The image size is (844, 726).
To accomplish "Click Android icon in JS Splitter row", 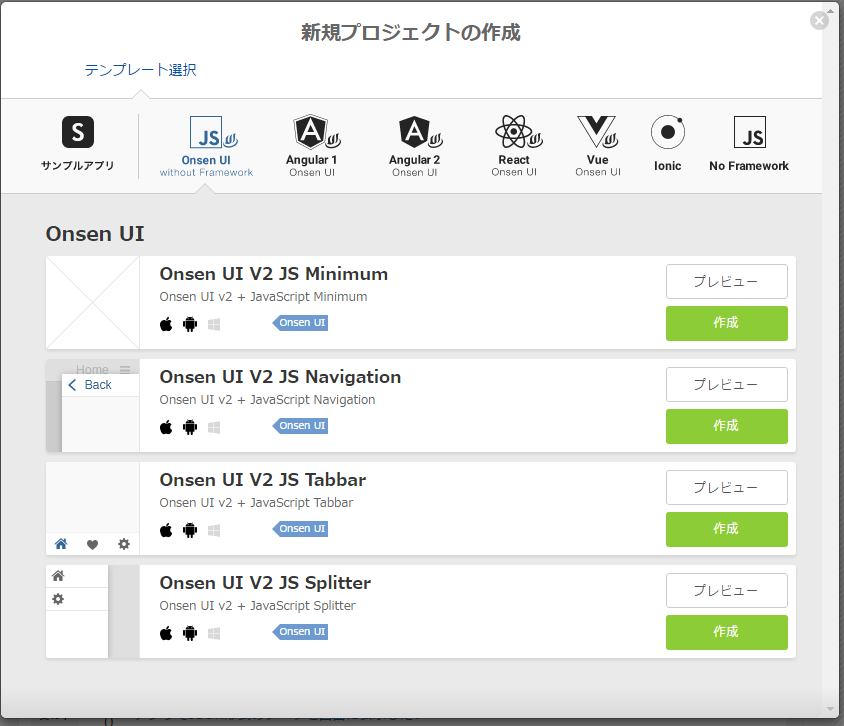I will pos(190,633).
